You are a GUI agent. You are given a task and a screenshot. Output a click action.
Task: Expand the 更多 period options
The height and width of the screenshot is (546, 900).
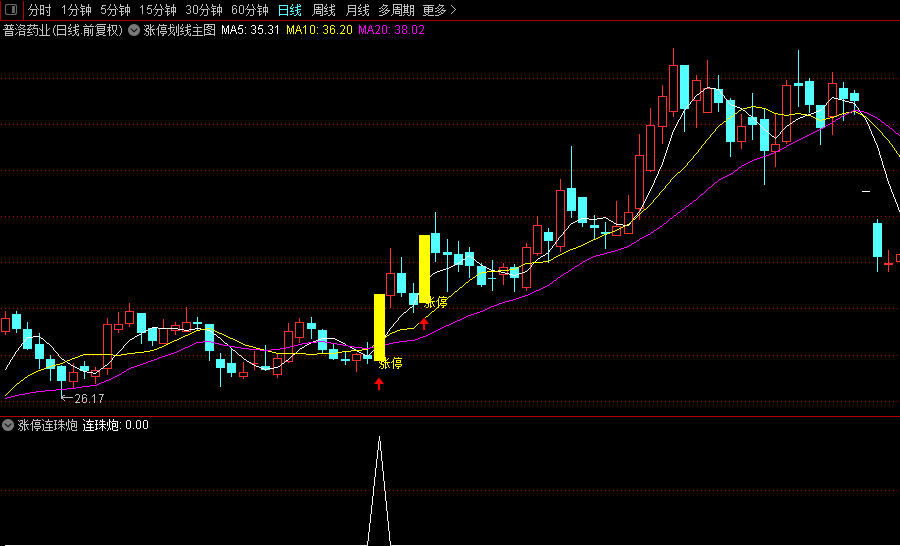point(440,10)
